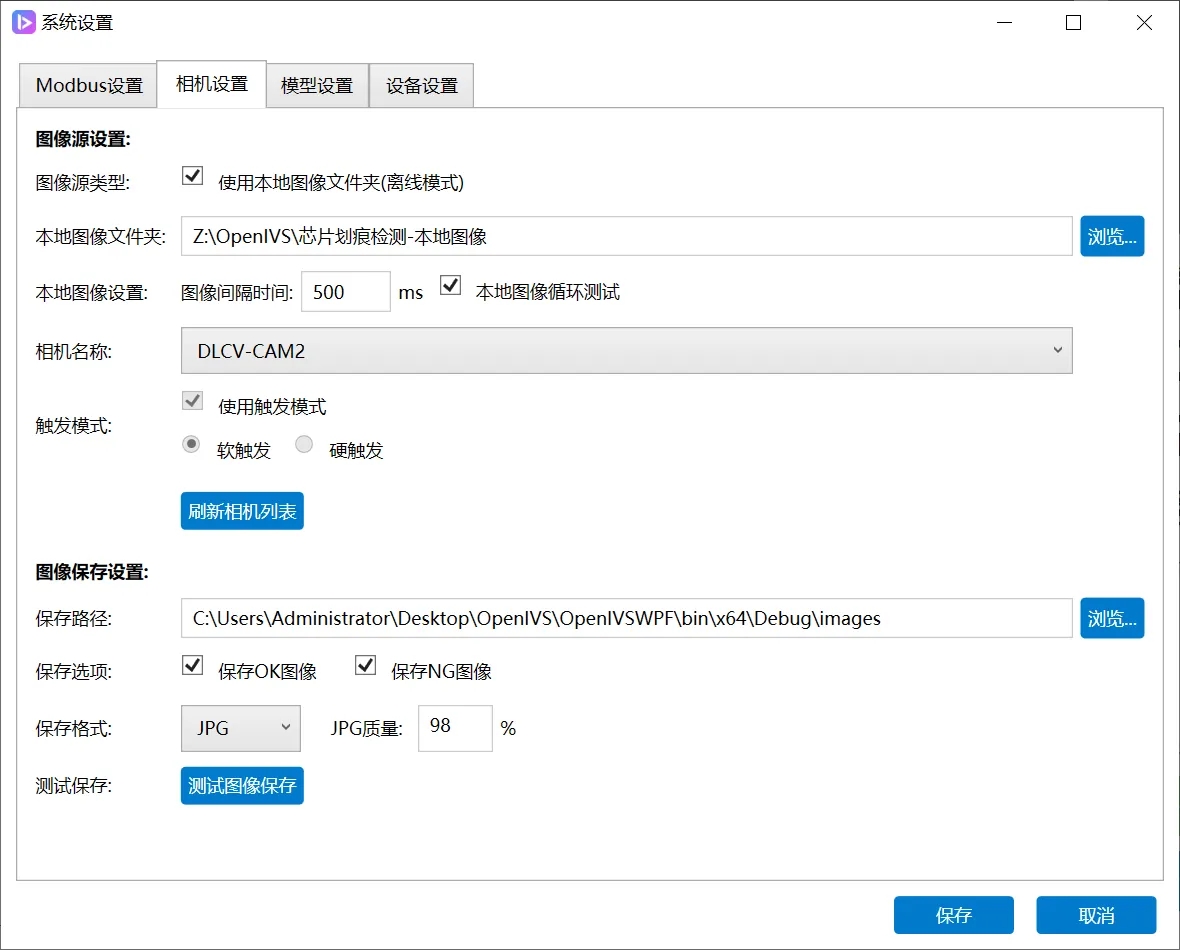Open the 模型设置 tab
Viewport: 1180px width, 950px height.
(317, 85)
